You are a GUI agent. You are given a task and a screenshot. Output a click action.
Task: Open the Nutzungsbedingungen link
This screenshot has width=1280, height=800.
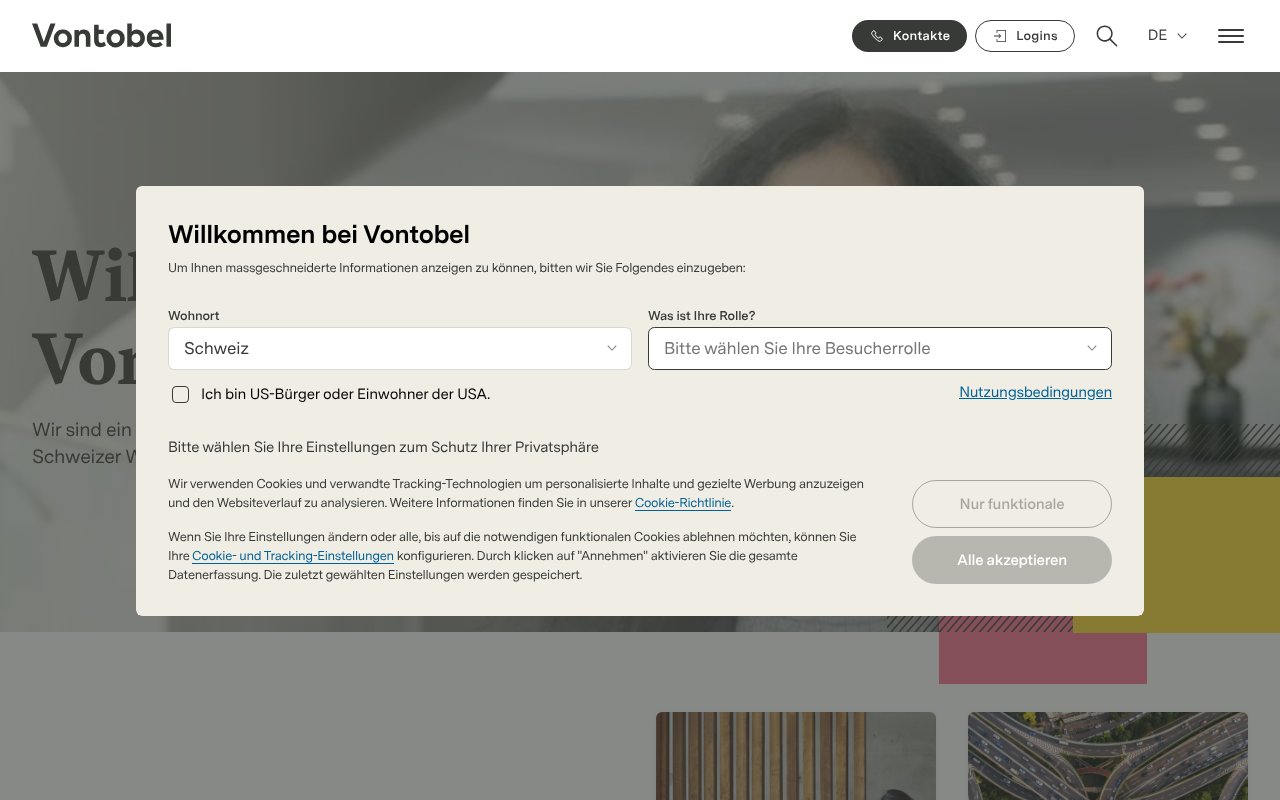click(1034, 392)
